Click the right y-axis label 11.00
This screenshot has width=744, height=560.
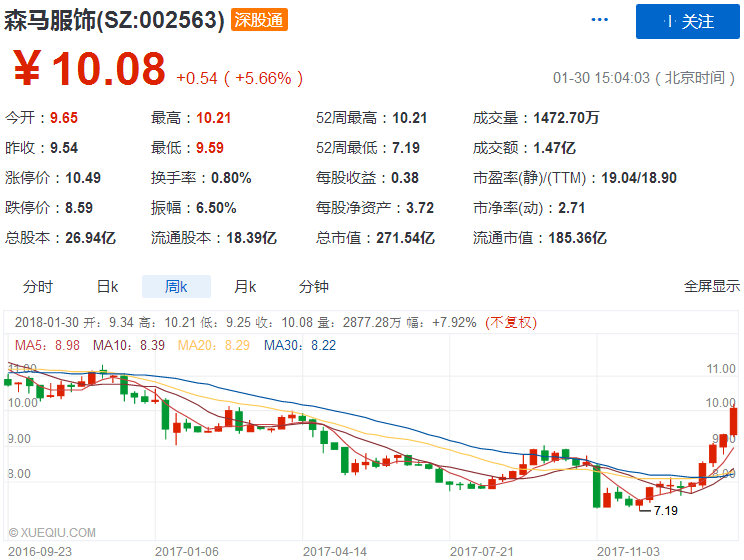(721, 369)
